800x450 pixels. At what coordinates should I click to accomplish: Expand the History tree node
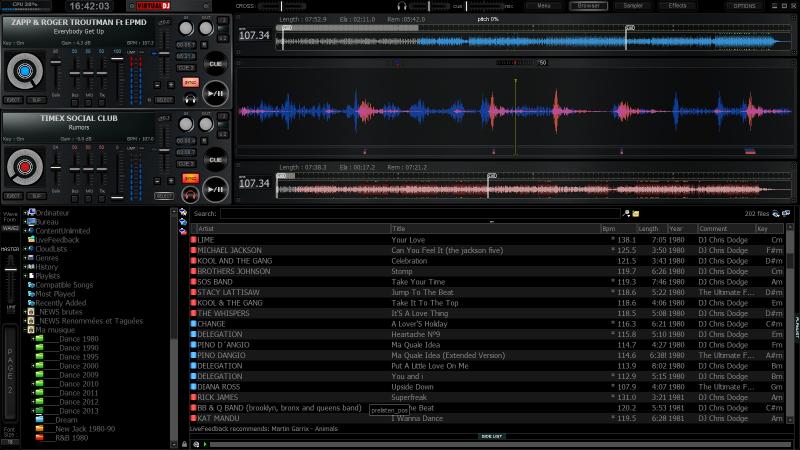tap(25, 267)
